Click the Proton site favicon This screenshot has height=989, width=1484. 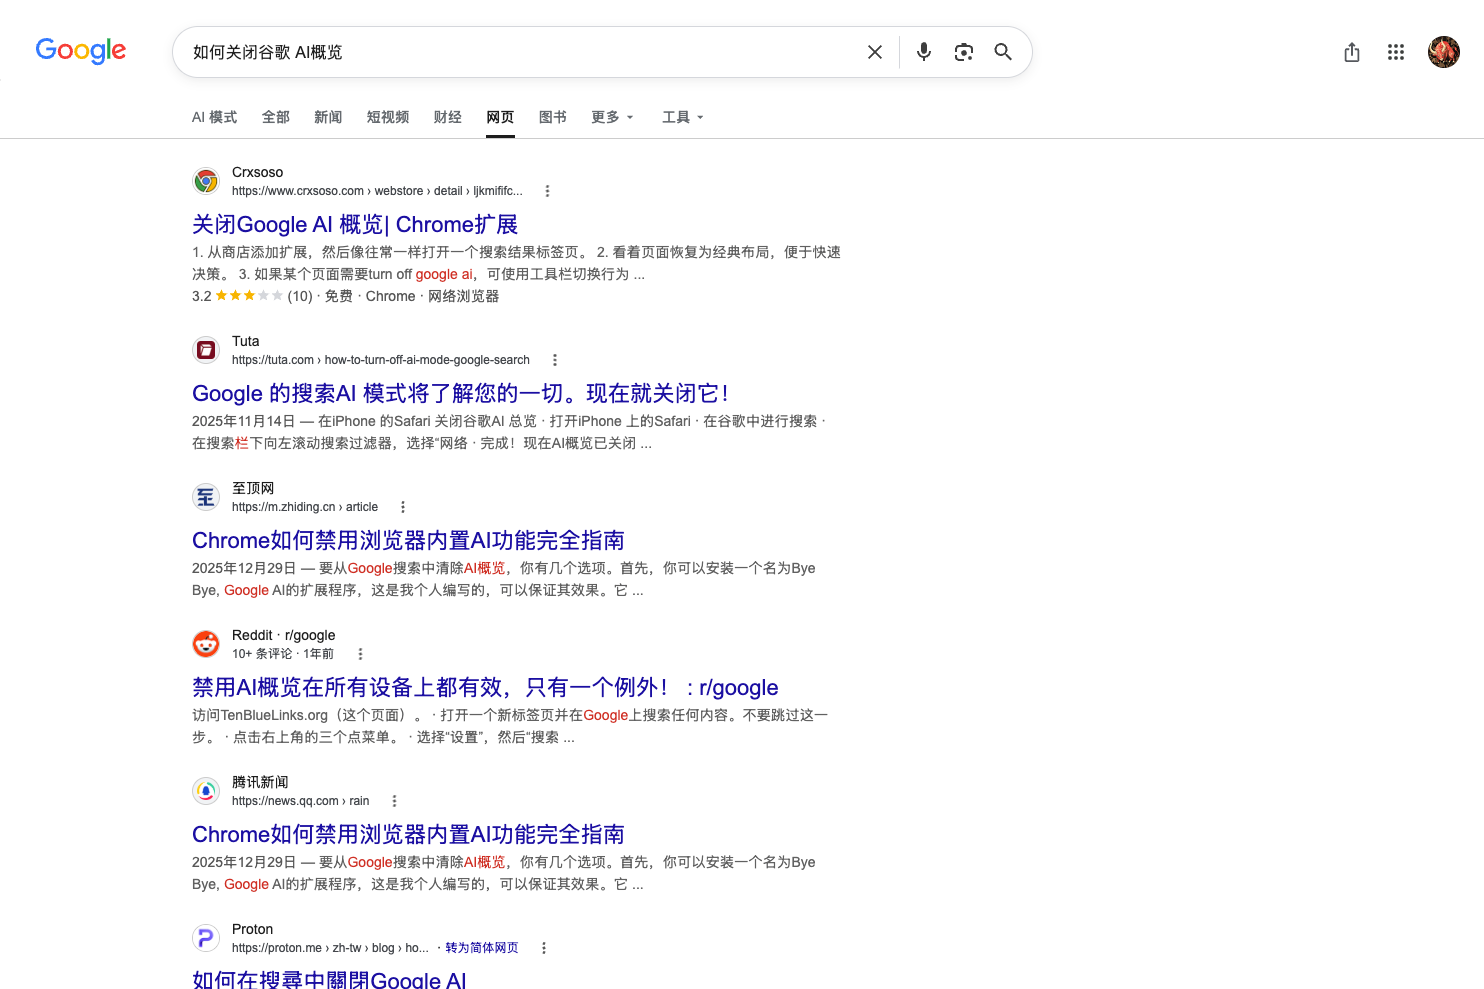tap(206, 938)
